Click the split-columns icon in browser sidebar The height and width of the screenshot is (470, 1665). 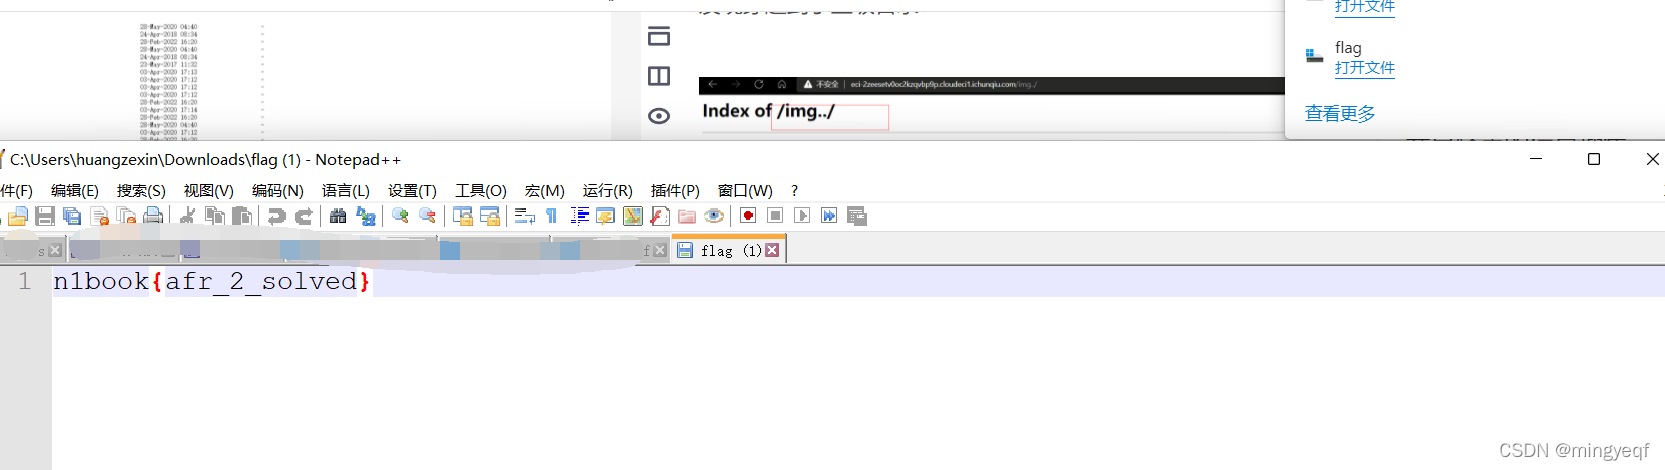(x=659, y=76)
